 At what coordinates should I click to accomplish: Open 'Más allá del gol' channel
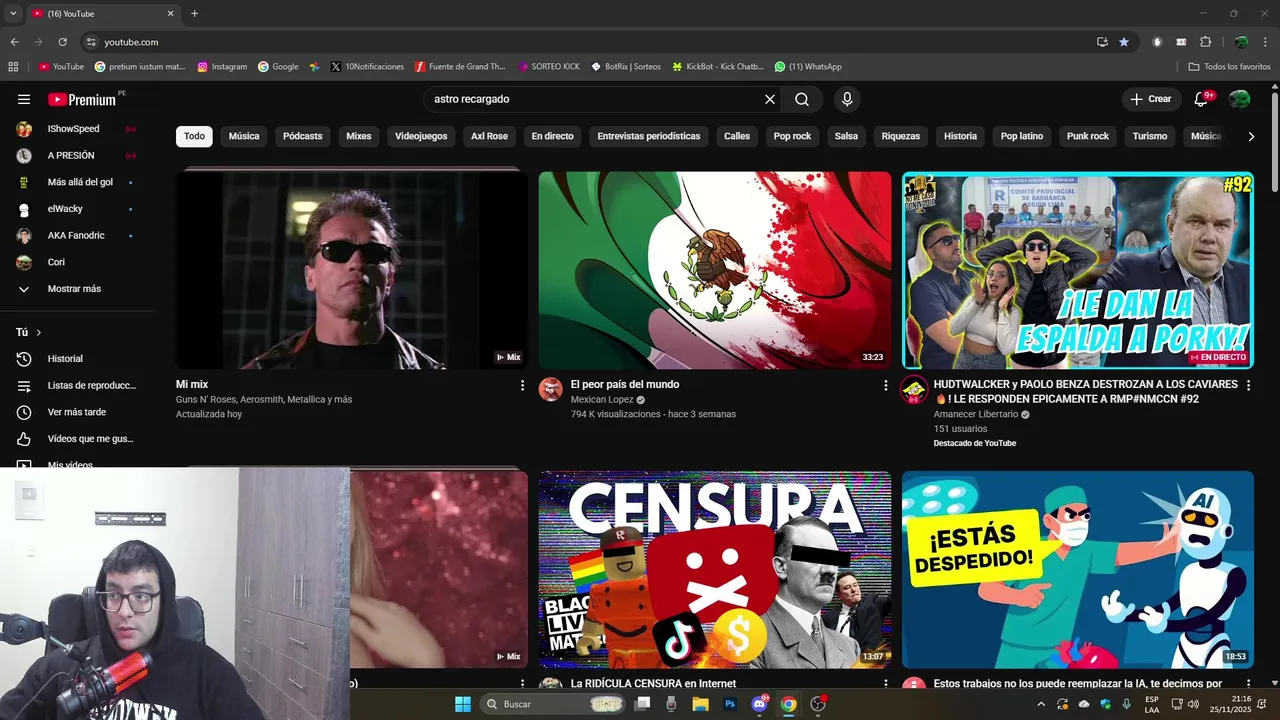tap(74, 182)
